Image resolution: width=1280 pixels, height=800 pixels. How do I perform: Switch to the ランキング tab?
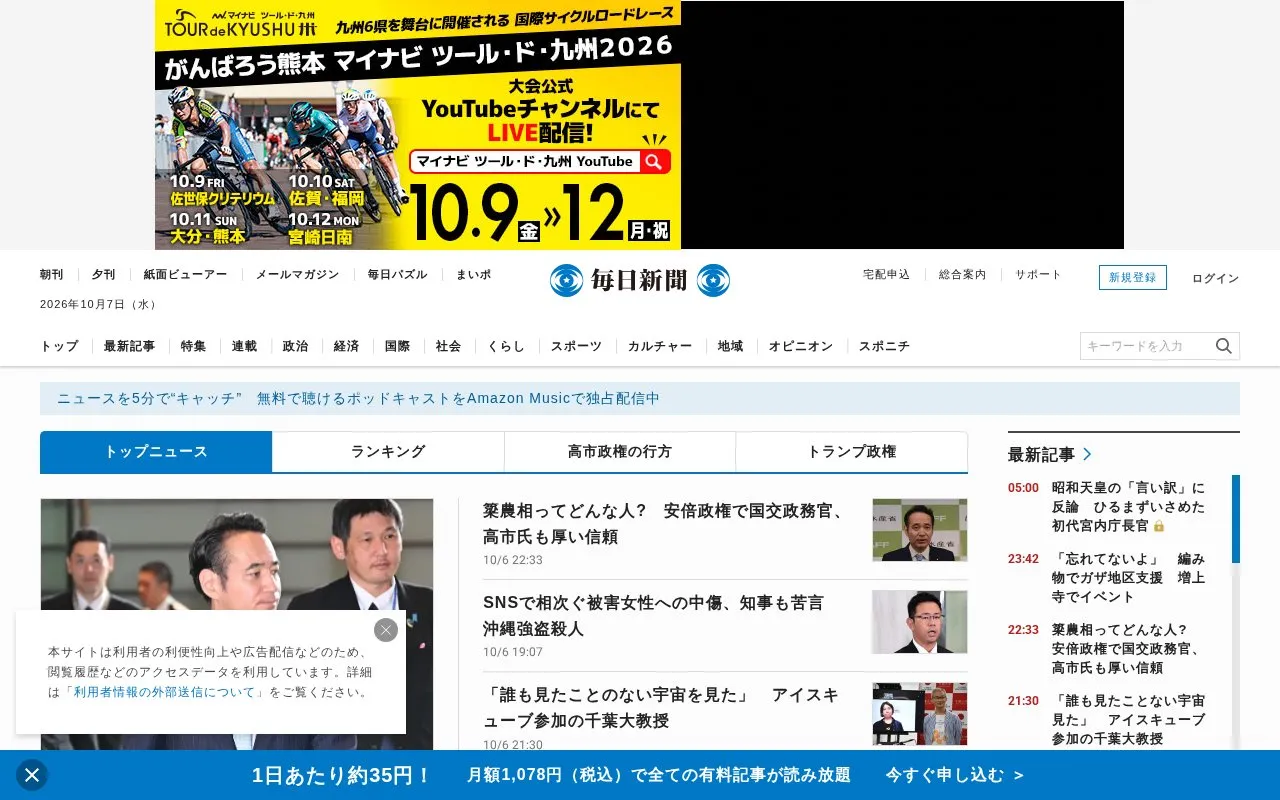388,452
